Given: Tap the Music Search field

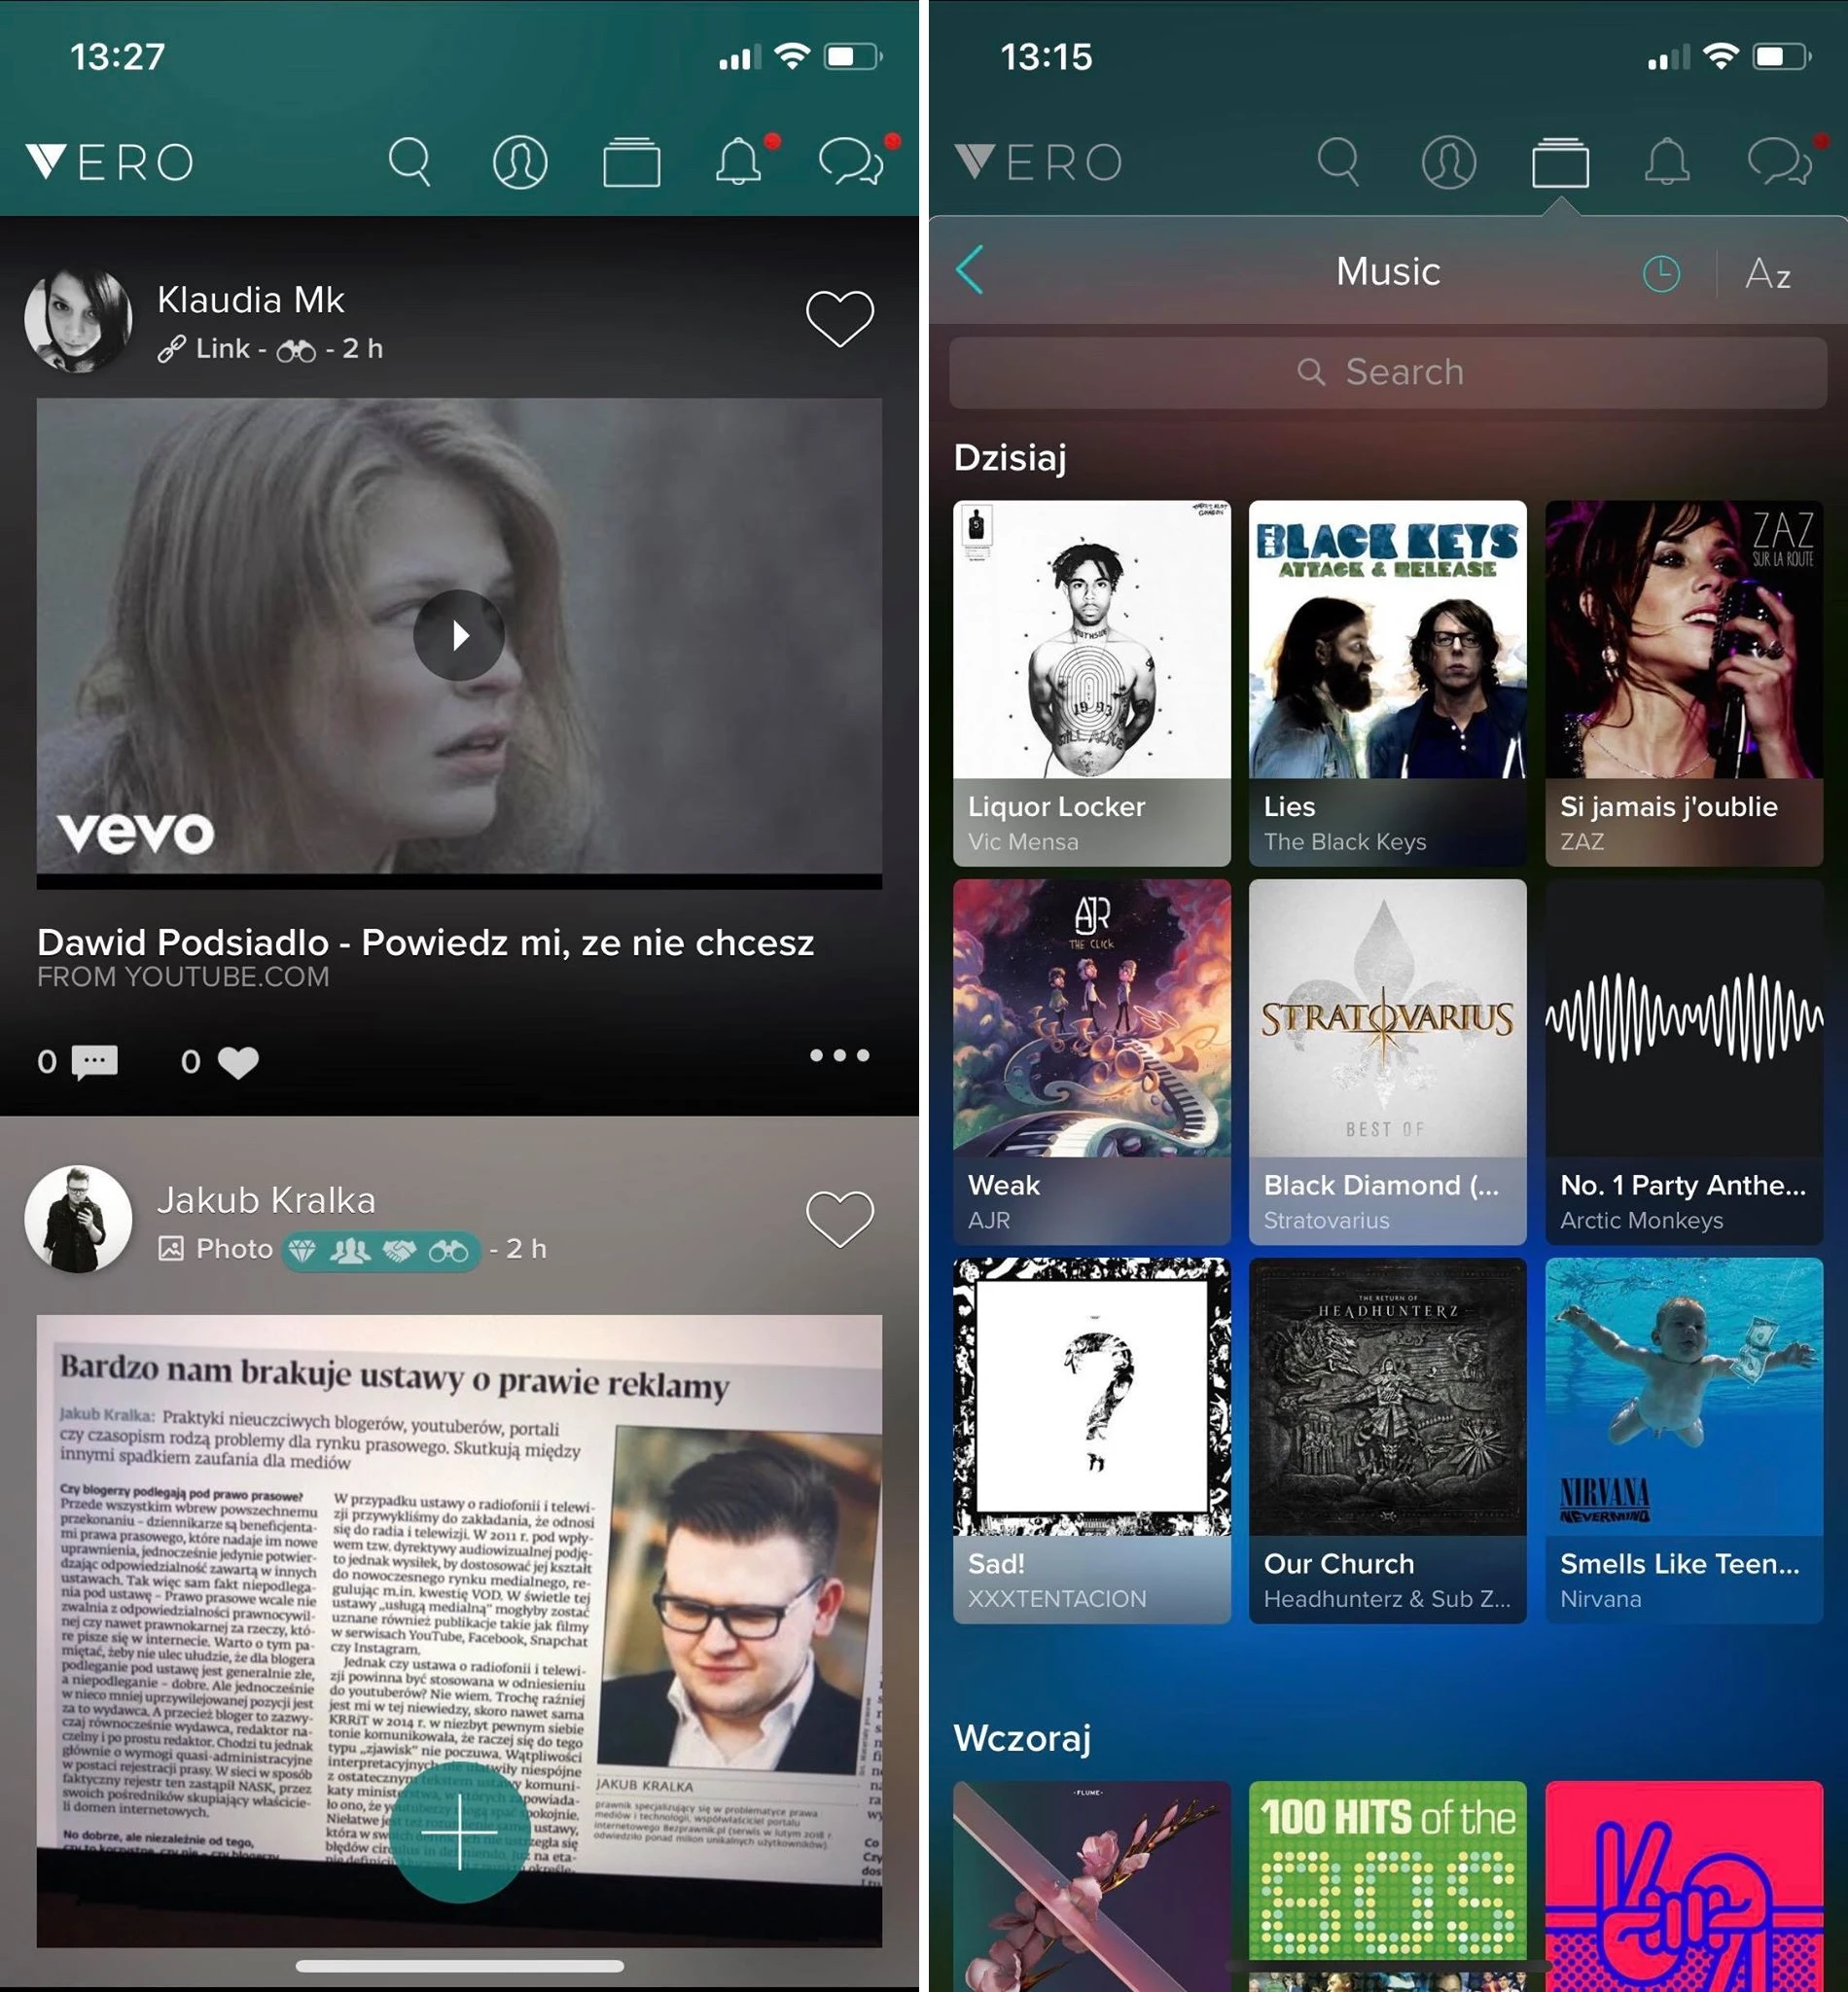Looking at the screenshot, I should (1388, 372).
